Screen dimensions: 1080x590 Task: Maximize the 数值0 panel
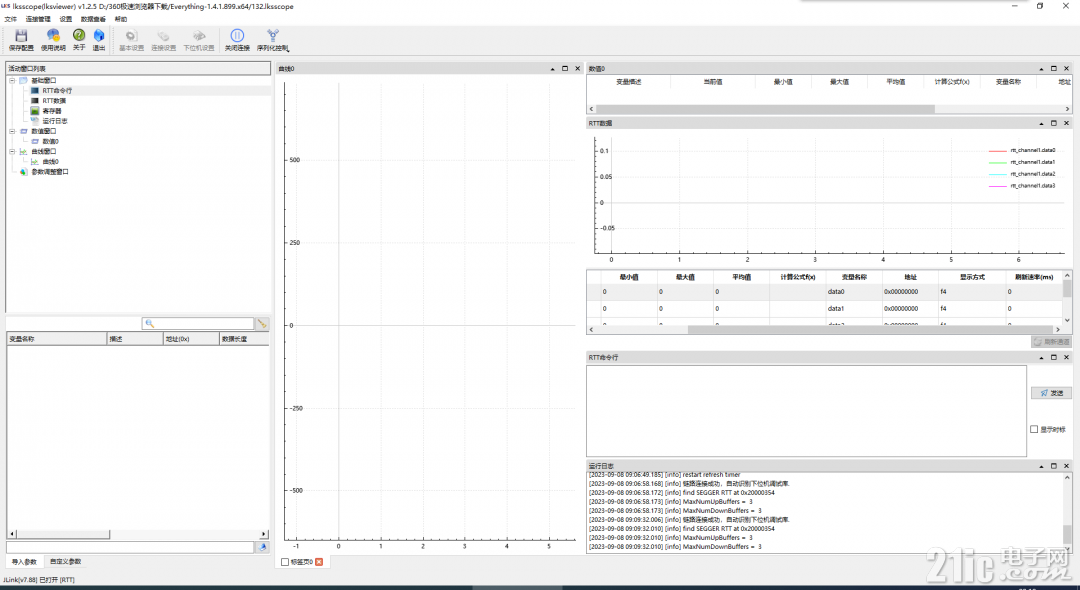[x=1054, y=69]
